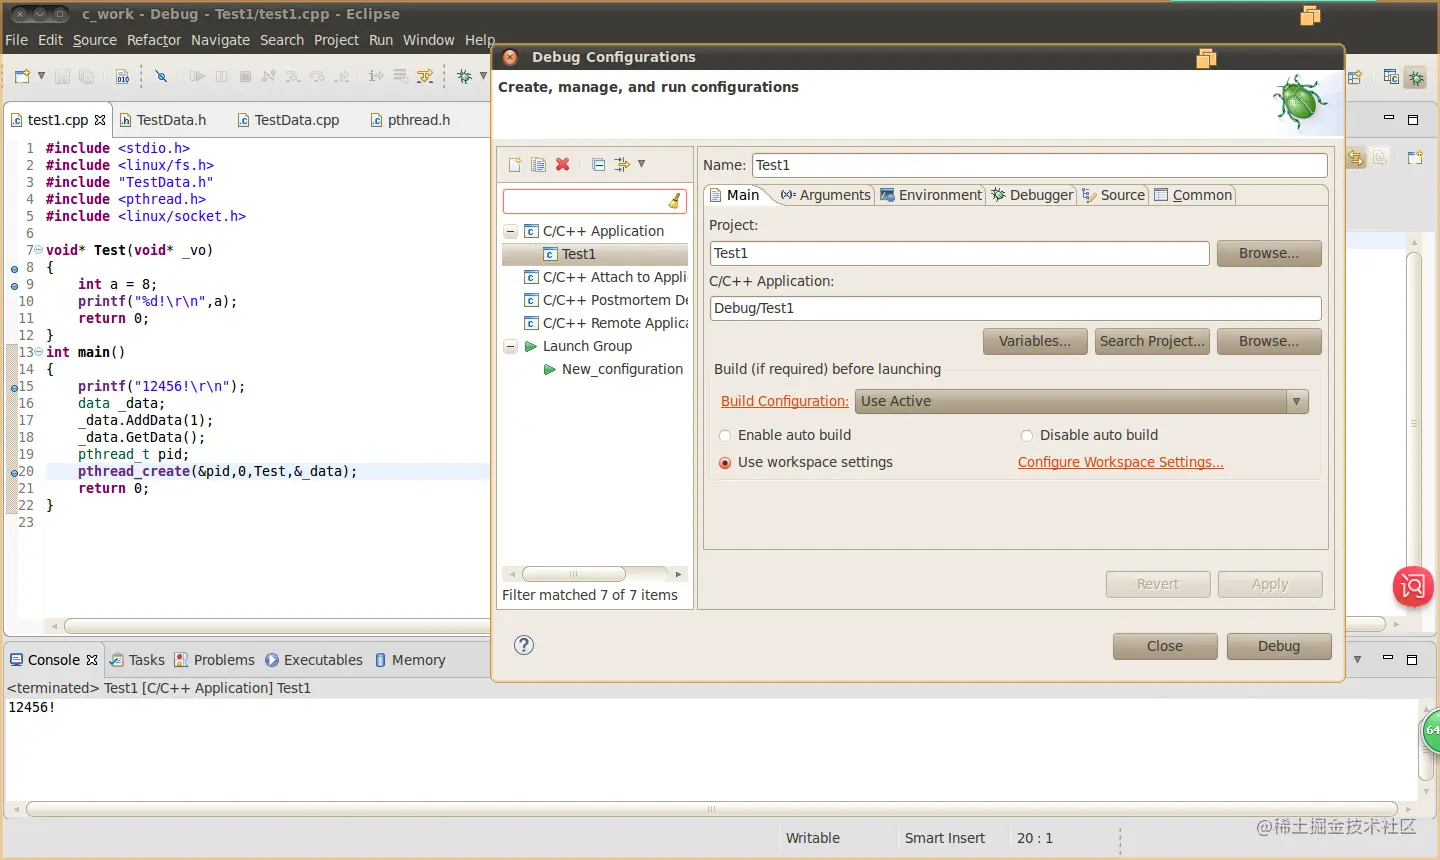Click the New launch configuration icon
This screenshot has height=860, width=1440.
(x=515, y=165)
